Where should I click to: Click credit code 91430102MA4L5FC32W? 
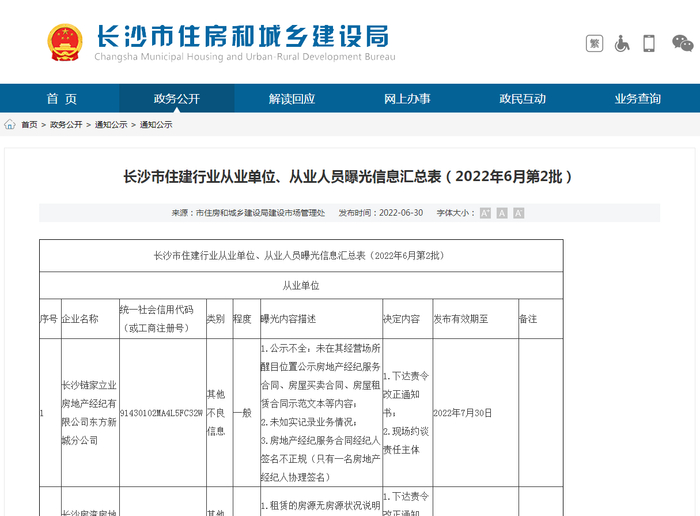[x=162, y=413]
